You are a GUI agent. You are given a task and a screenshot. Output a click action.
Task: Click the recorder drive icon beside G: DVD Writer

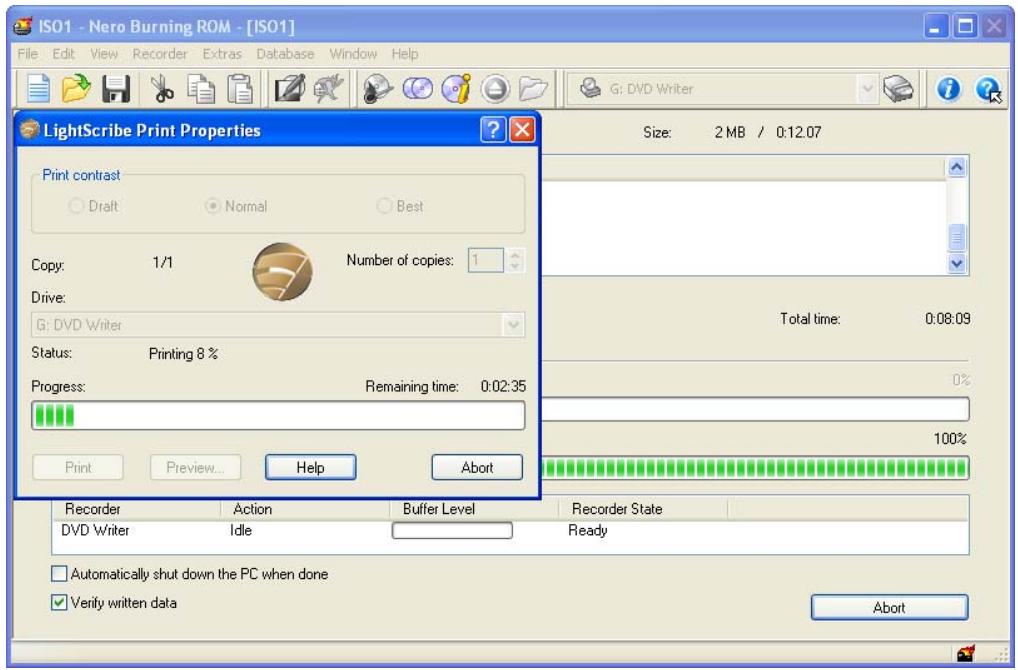click(590, 88)
